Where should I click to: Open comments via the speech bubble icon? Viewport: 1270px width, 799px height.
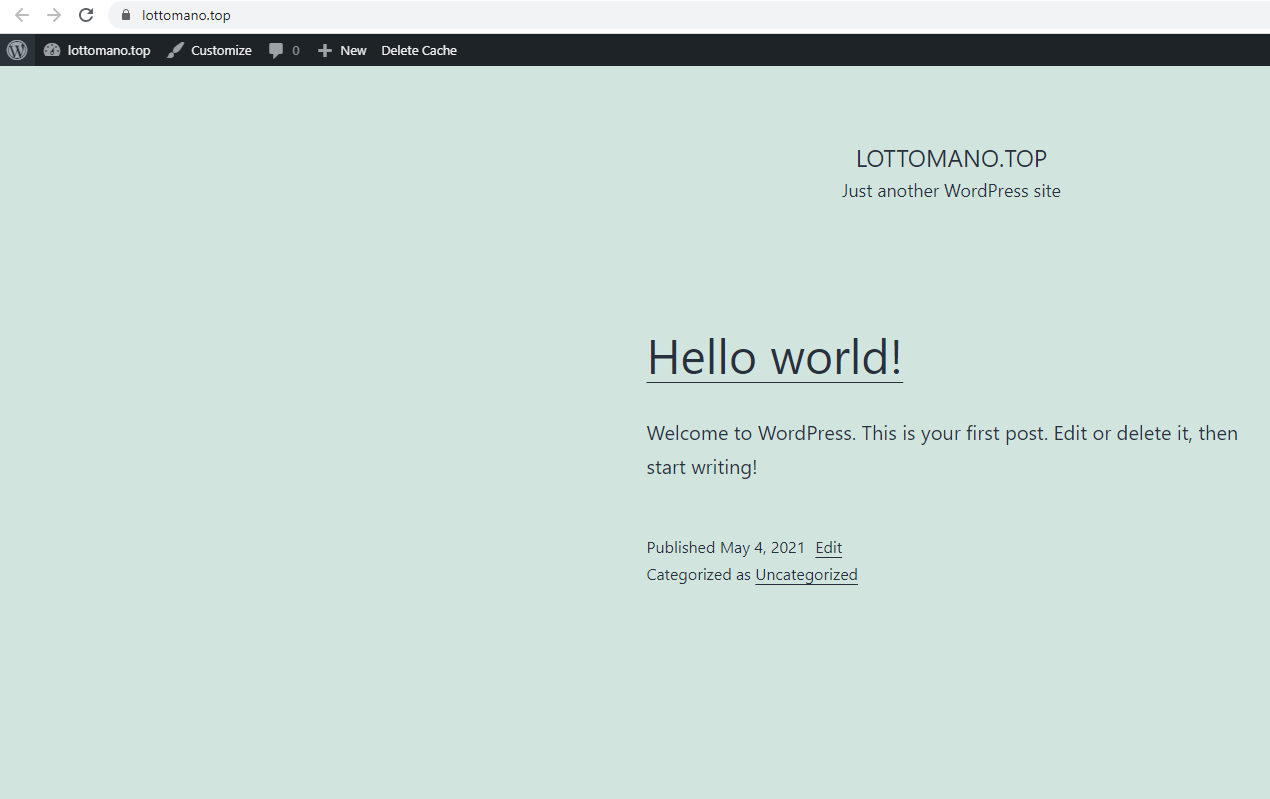pyautogui.click(x=276, y=50)
